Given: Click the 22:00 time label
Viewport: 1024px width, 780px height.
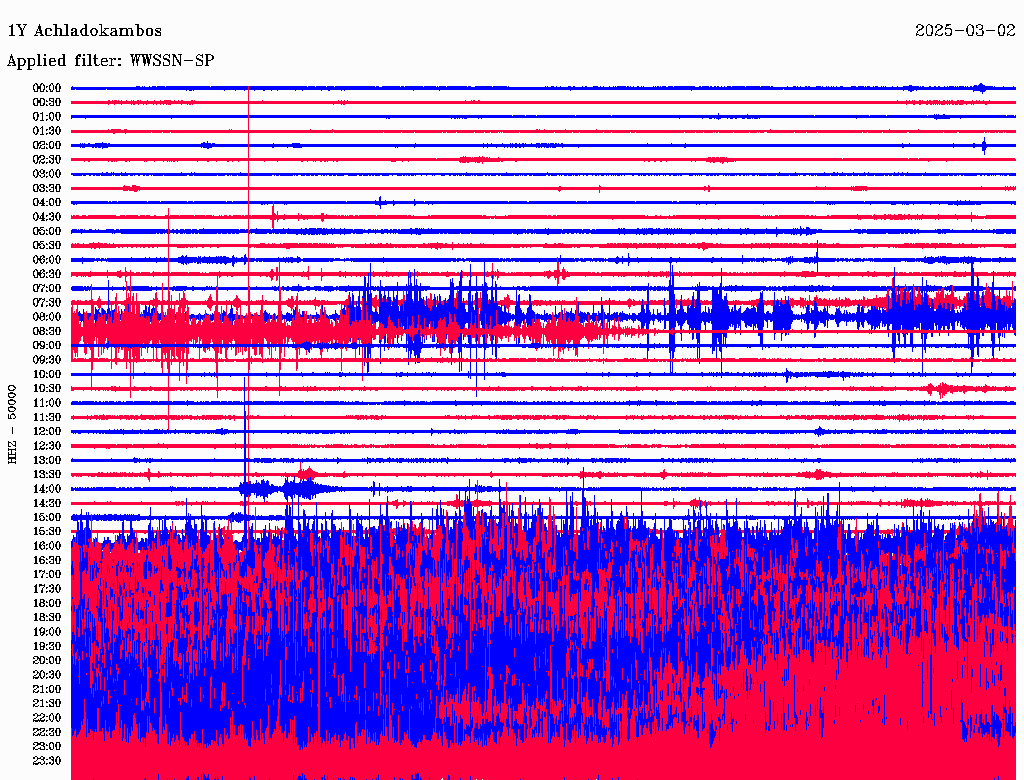Looking at the screenshot, I should (x=47, y=718).
